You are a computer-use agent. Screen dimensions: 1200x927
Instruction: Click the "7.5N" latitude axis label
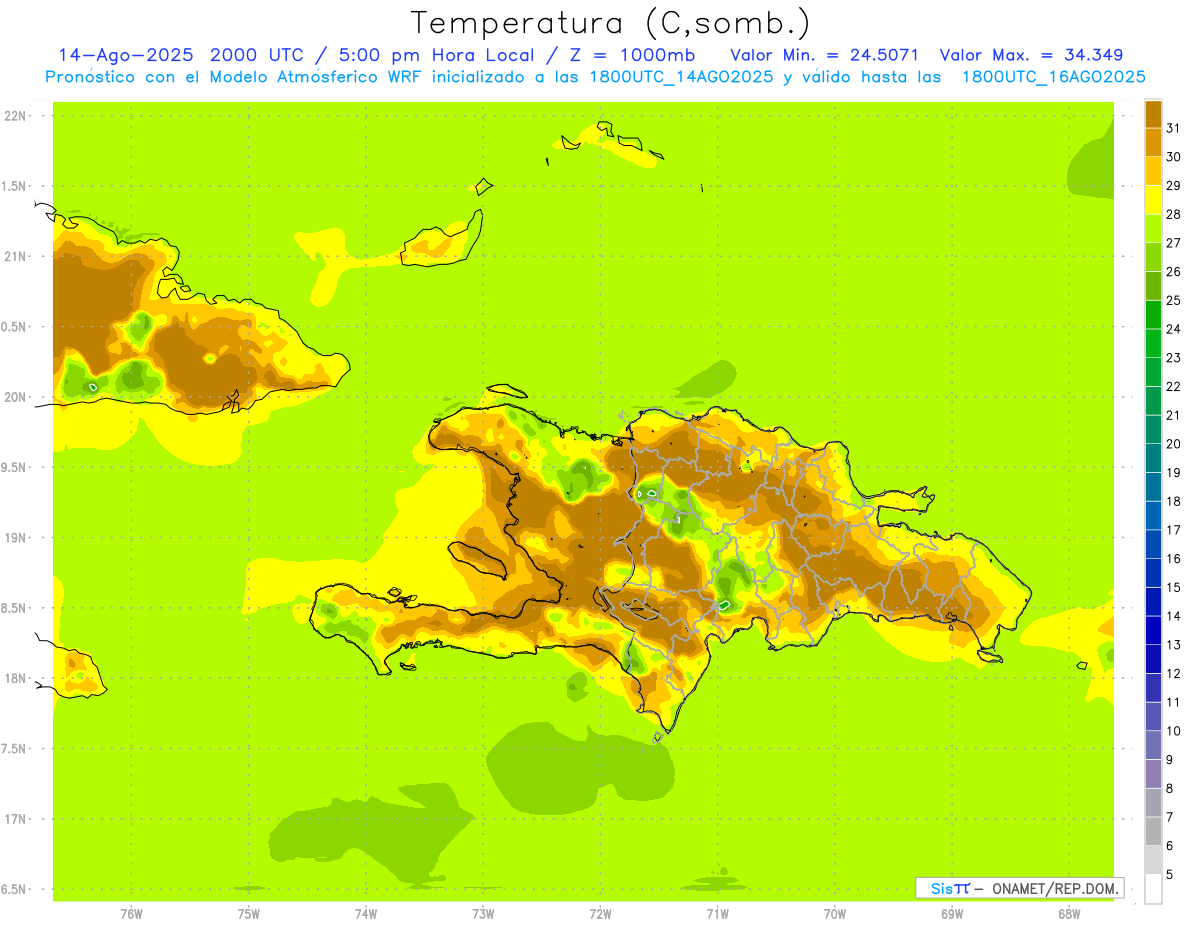click(14, 749)
